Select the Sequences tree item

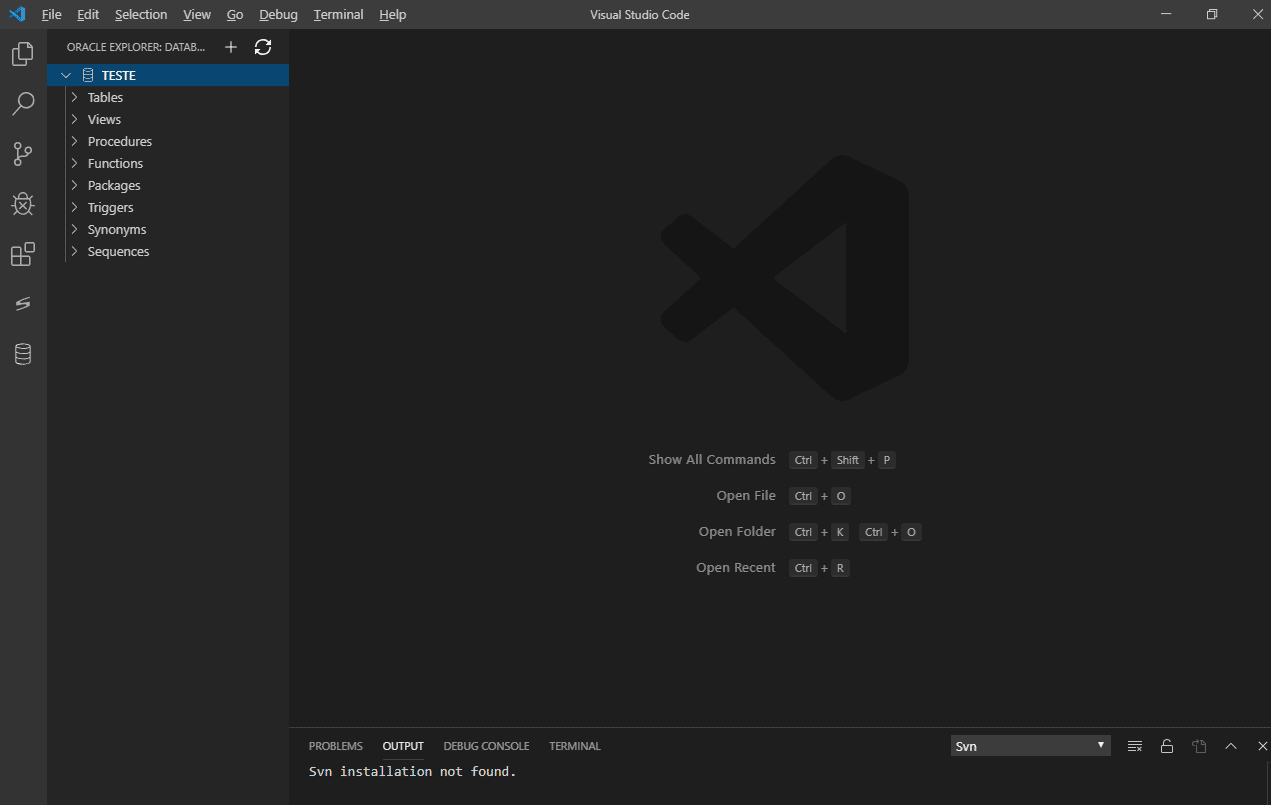click(119, 251)
